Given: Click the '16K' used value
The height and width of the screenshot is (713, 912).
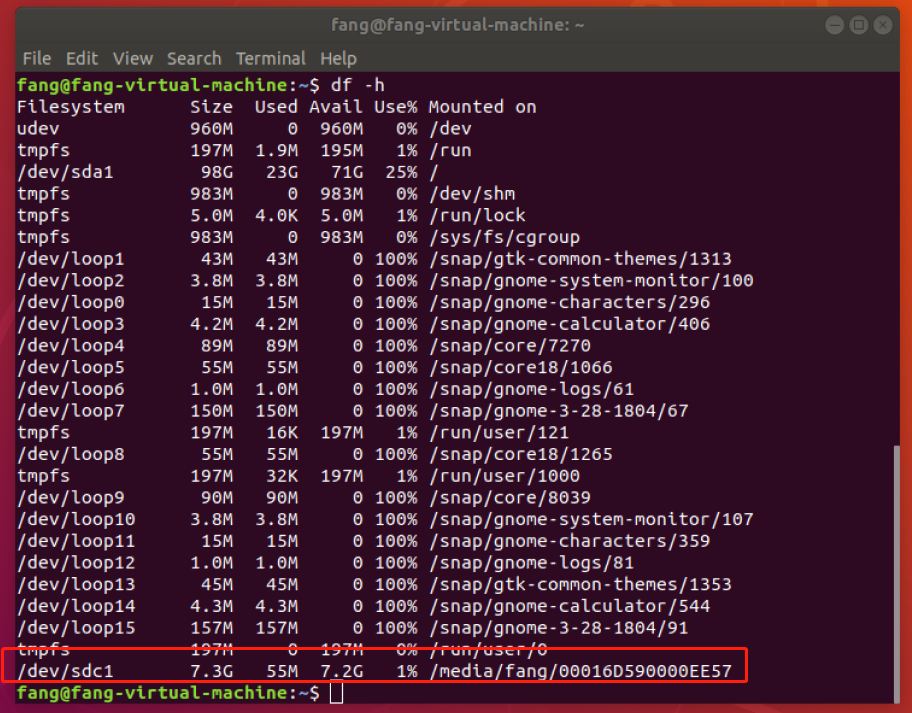Looking at the screenshot, I should tap(282, 433).
